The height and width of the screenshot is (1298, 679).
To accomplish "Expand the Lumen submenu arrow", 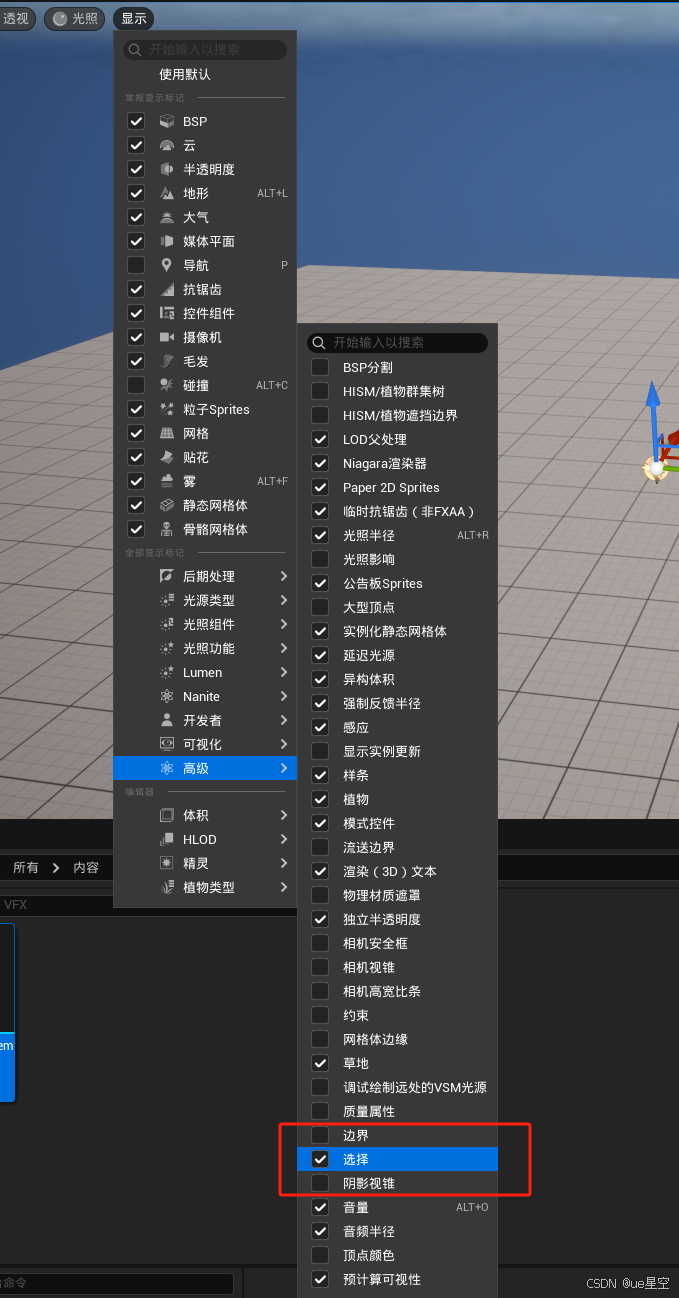I will click(x=284, y=672).
